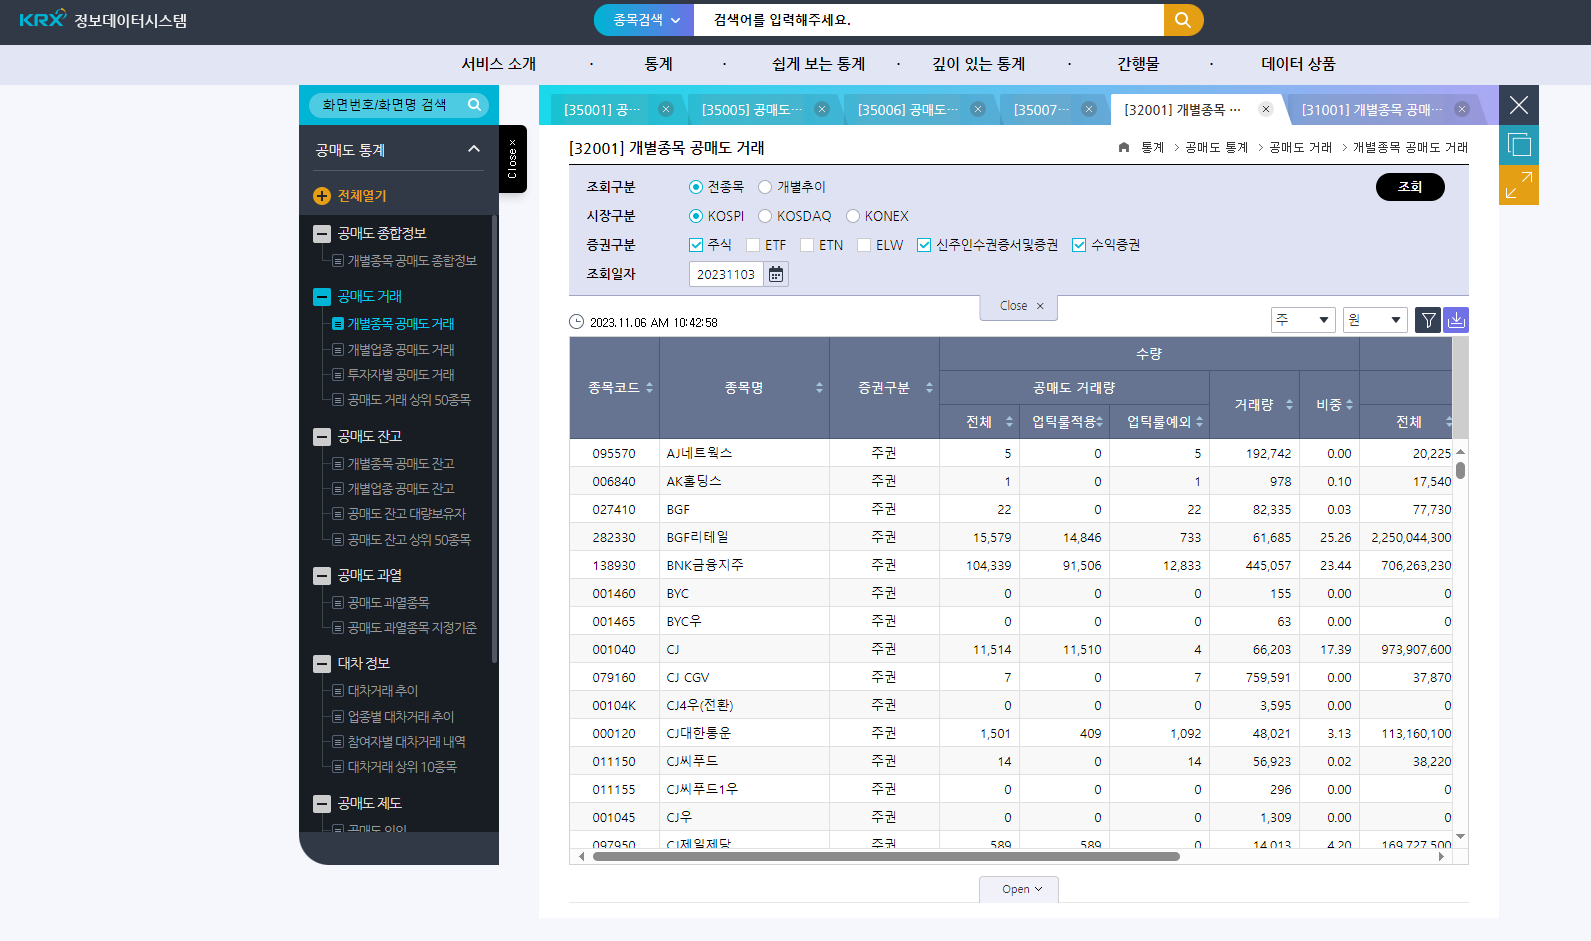The height and width of the screenshot is (941, 1591).
Task: Select the KONEX market radio
Action: pyautogui.click(x=853, y=216)
